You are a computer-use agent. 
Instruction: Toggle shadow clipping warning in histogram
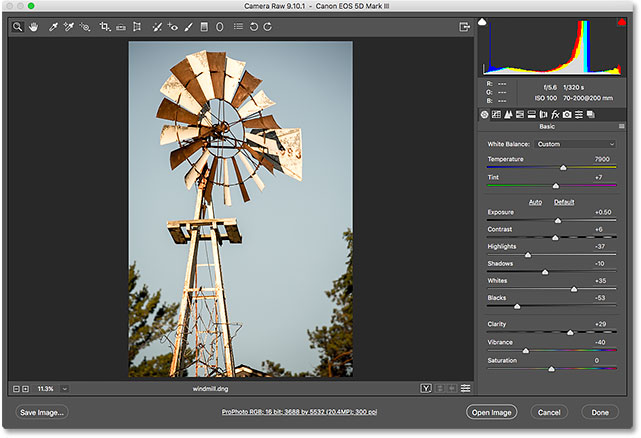(482, 22)
